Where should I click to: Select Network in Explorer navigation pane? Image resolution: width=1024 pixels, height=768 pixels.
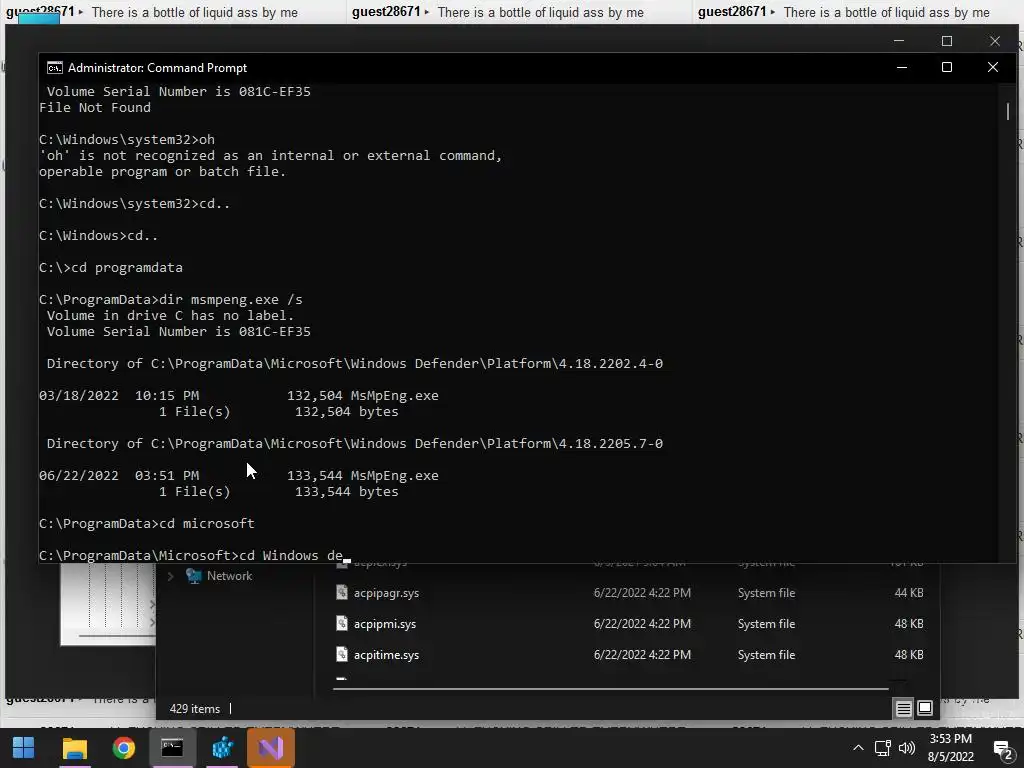coord(229,576)
